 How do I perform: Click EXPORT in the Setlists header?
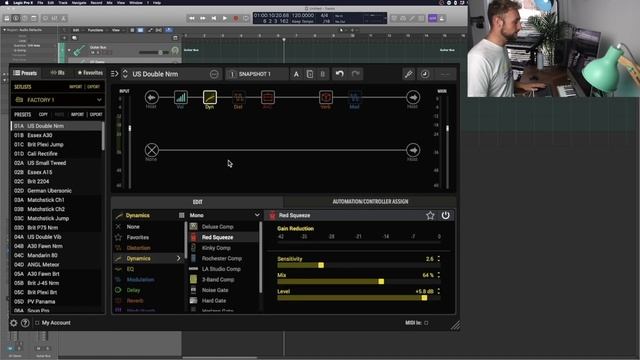tap(93, 87)
